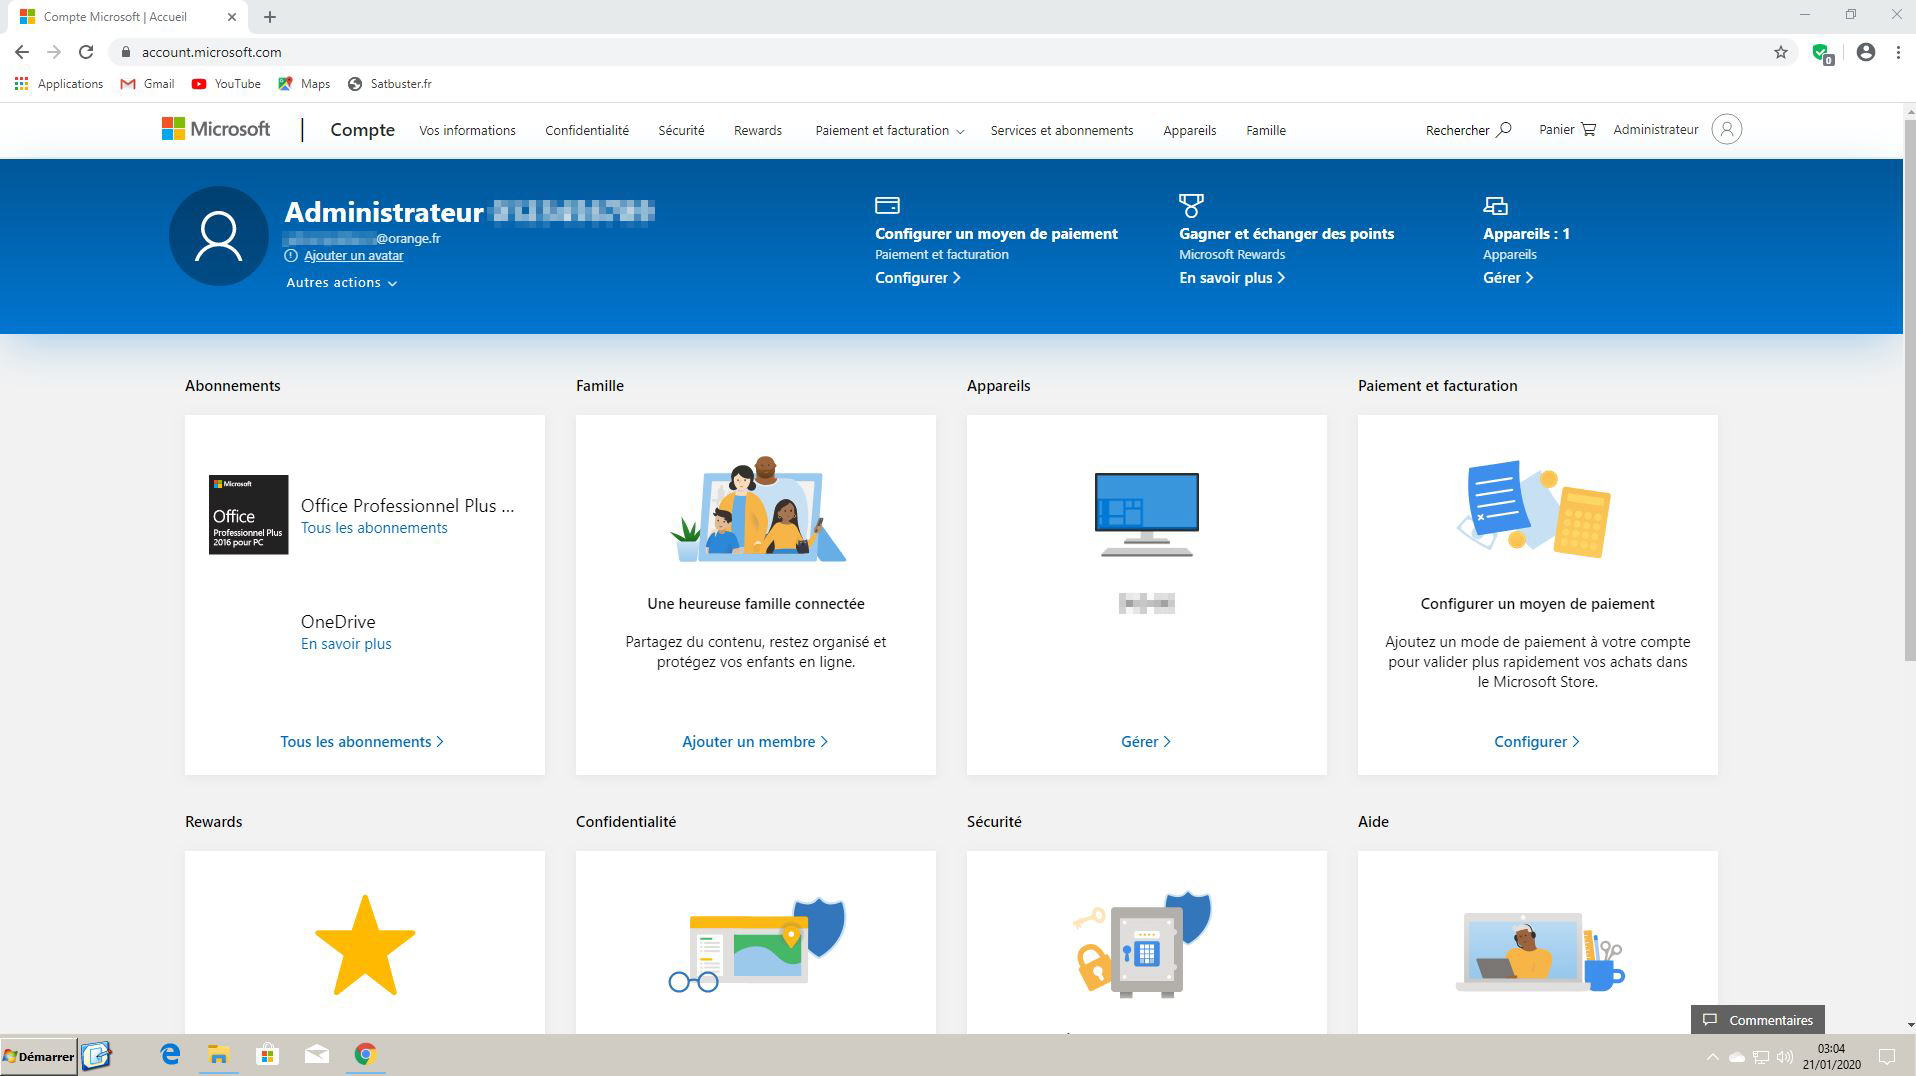
Task: Open Services et abonnements nav item
Action: pyautogui.click(x=1062, y=131)
